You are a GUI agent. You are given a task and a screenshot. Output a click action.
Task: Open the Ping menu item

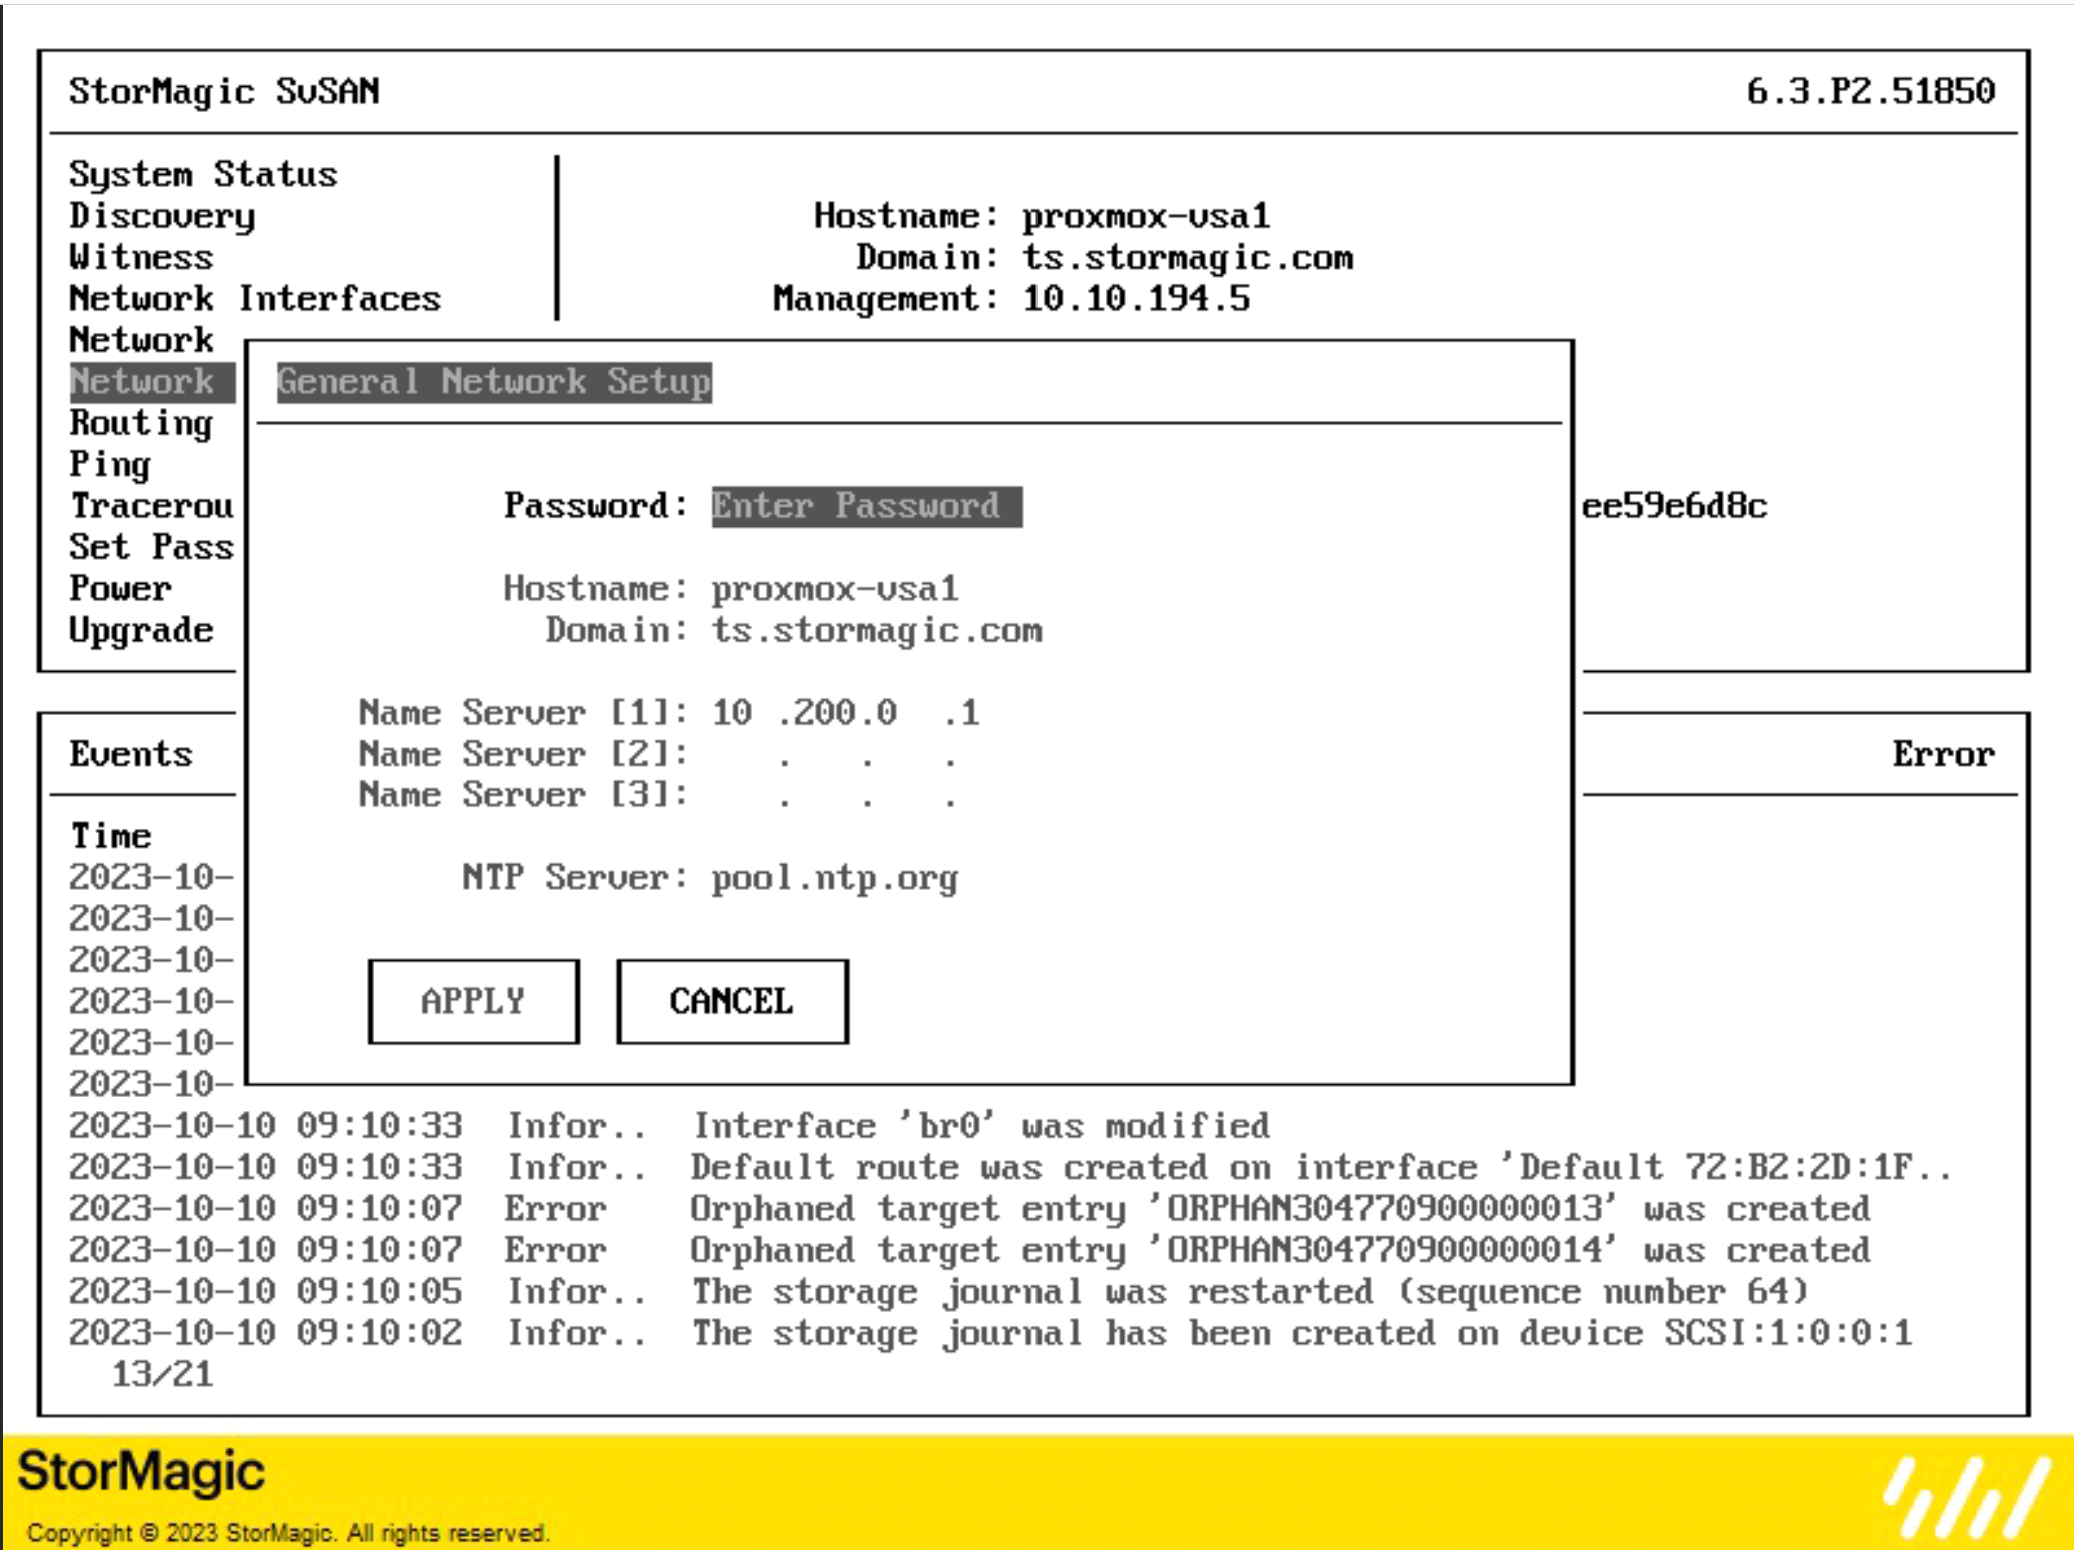tap(110, 465)
